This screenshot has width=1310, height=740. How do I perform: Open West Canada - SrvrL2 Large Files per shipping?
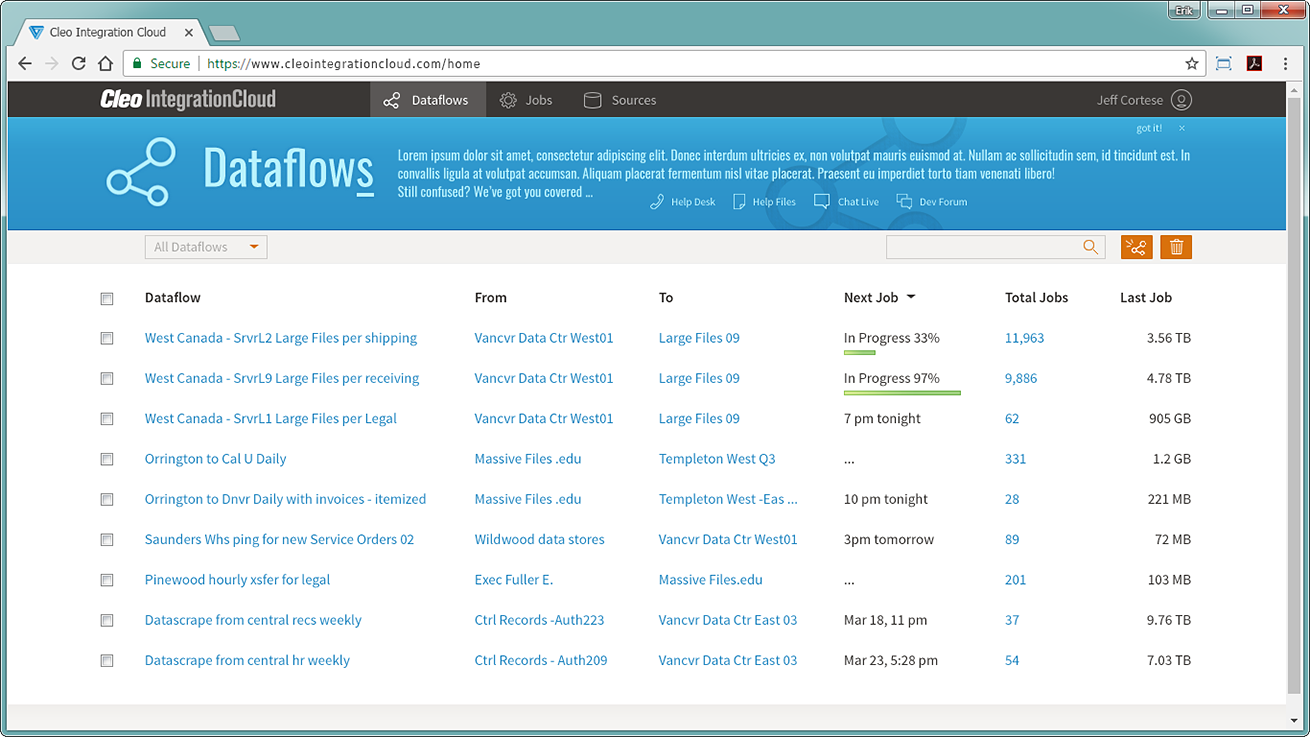pyautogui.click(x=281, y=338)
